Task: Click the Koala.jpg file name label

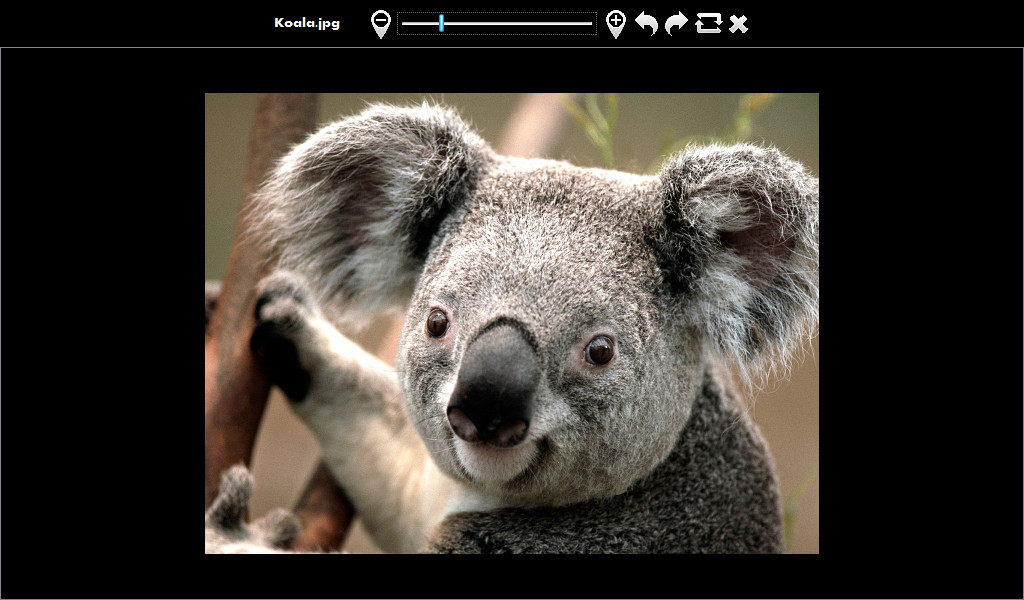Action: [x=307, y=23]
